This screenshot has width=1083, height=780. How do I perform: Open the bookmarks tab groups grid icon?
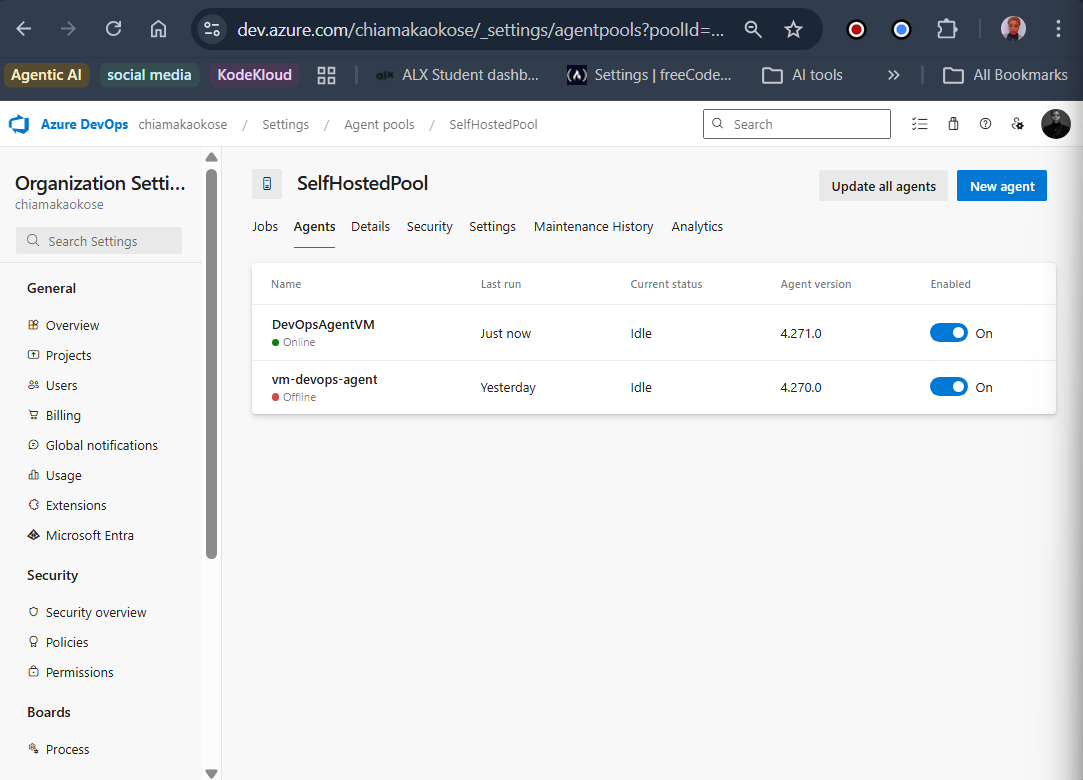tap(326, 75)
